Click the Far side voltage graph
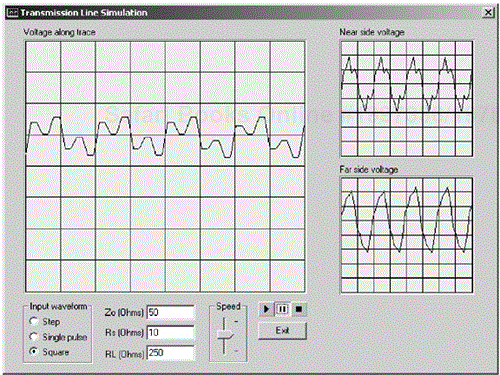Screen dimensions: 500x375 pyautogui.click(x=407, y=235)
